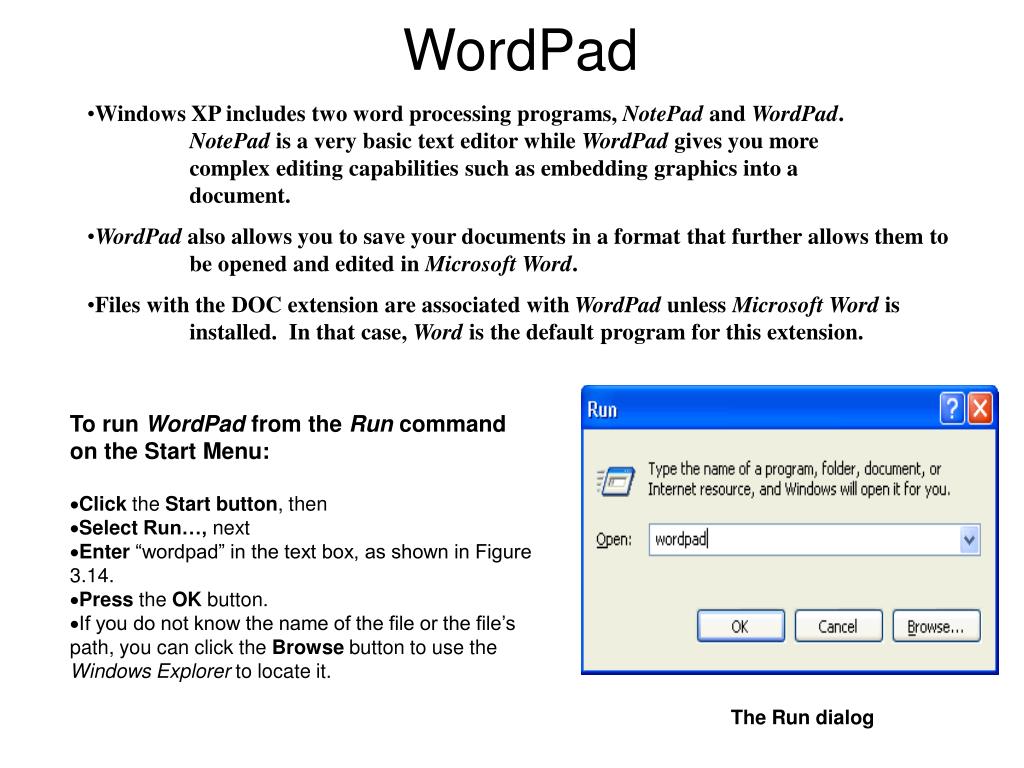Click the words 'Windows Explorer' in the last bullet
Viewport: 1024px width, 768px height.
(151, 671)
